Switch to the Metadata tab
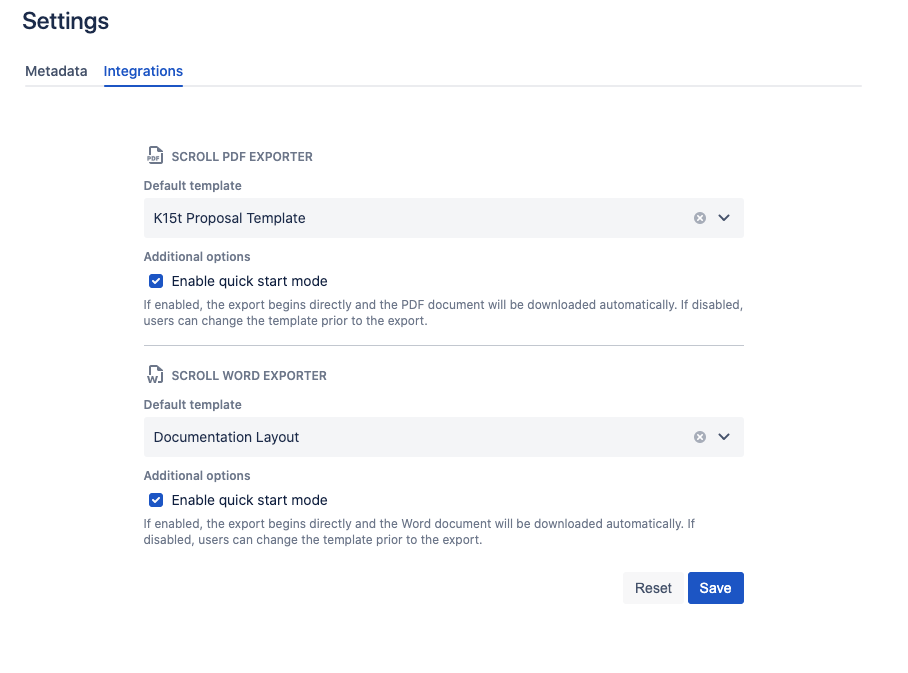 pyautogui.click(x=56, y=71)
